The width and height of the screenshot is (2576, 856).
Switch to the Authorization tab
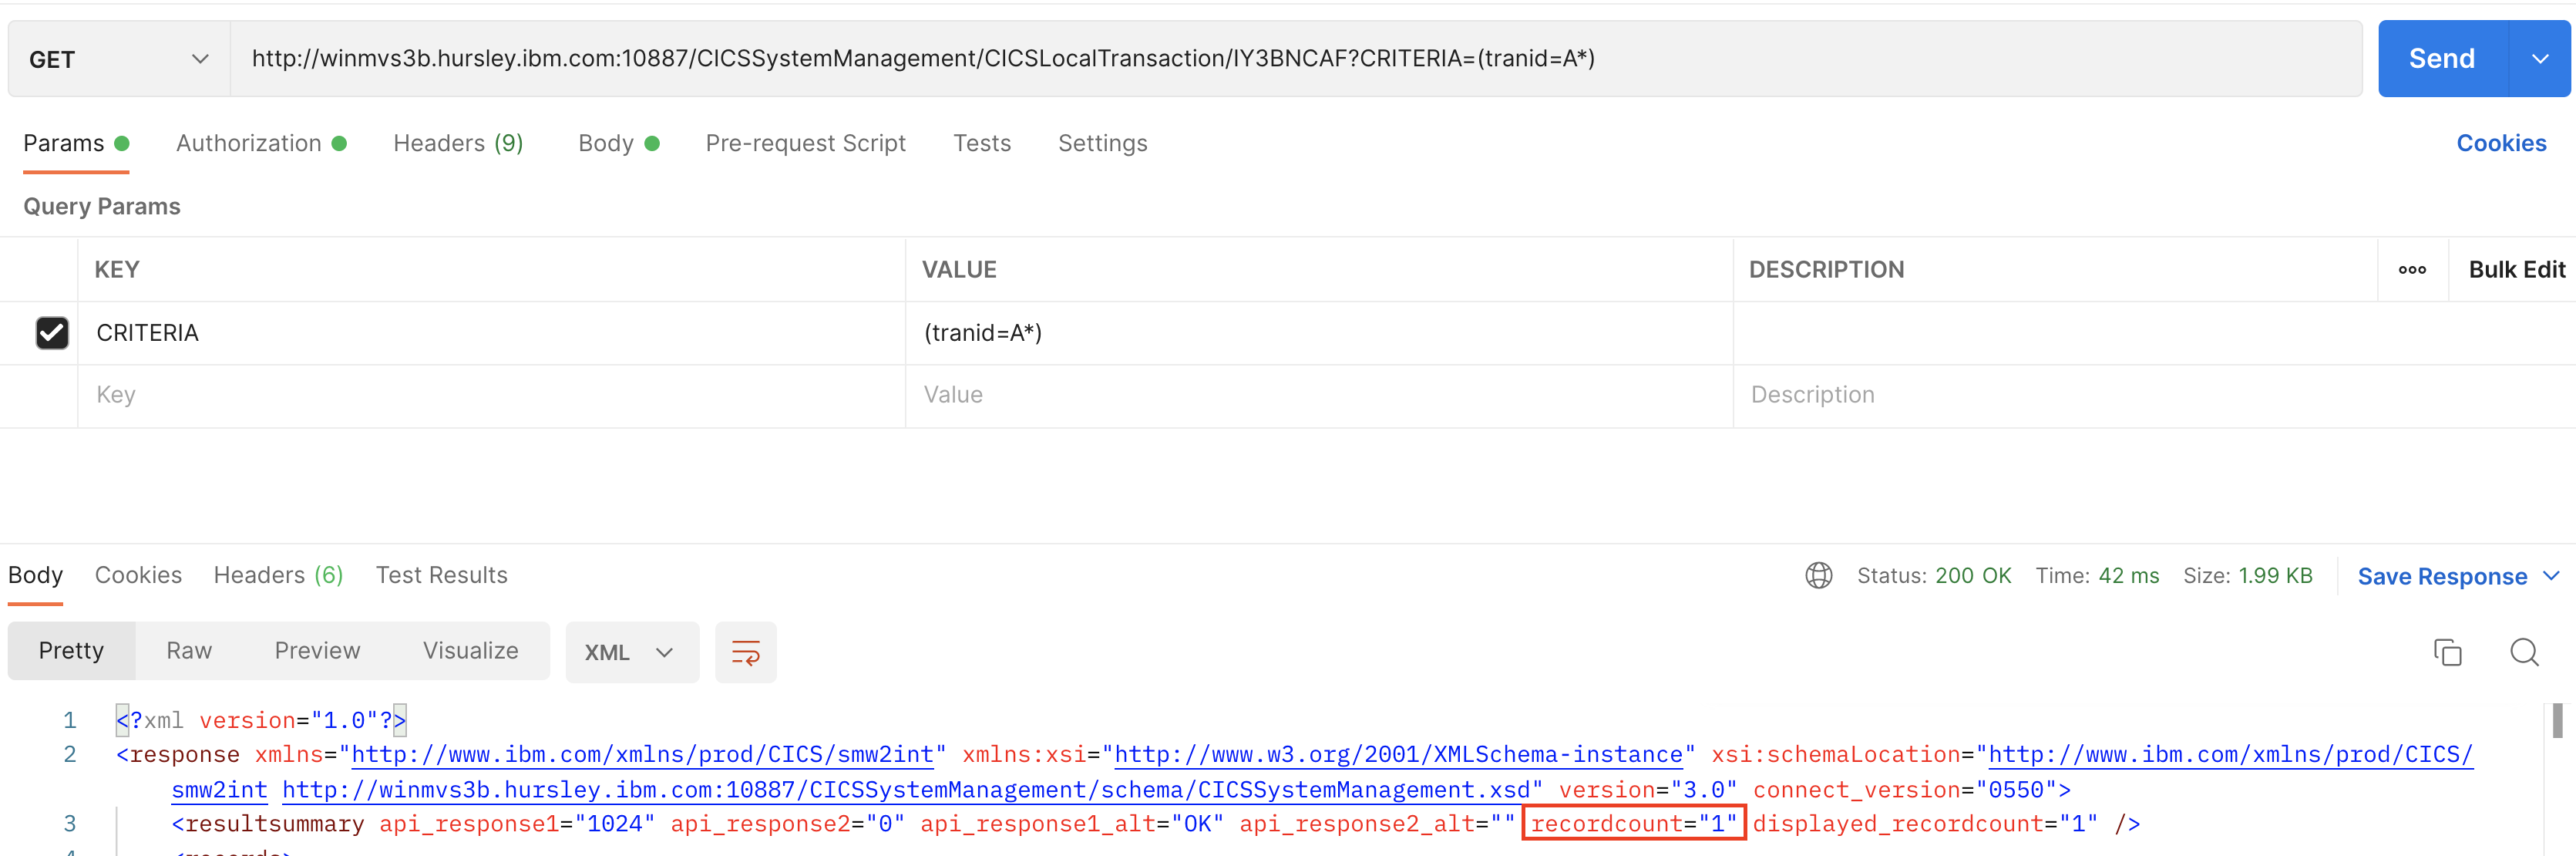[248, 143]
